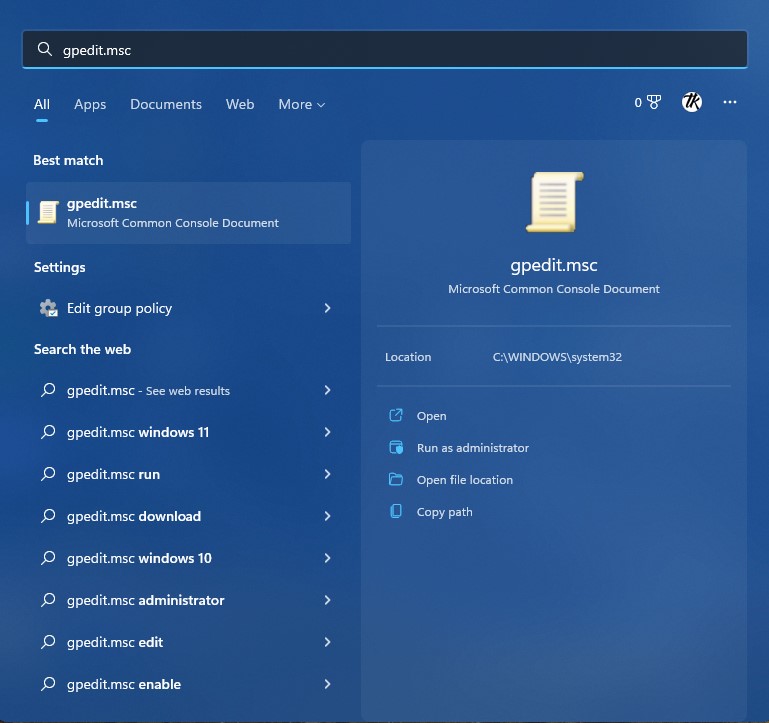
Task: Expand chevron for 'gpedit.msc edit'
Action: click(x=327, y=642)
